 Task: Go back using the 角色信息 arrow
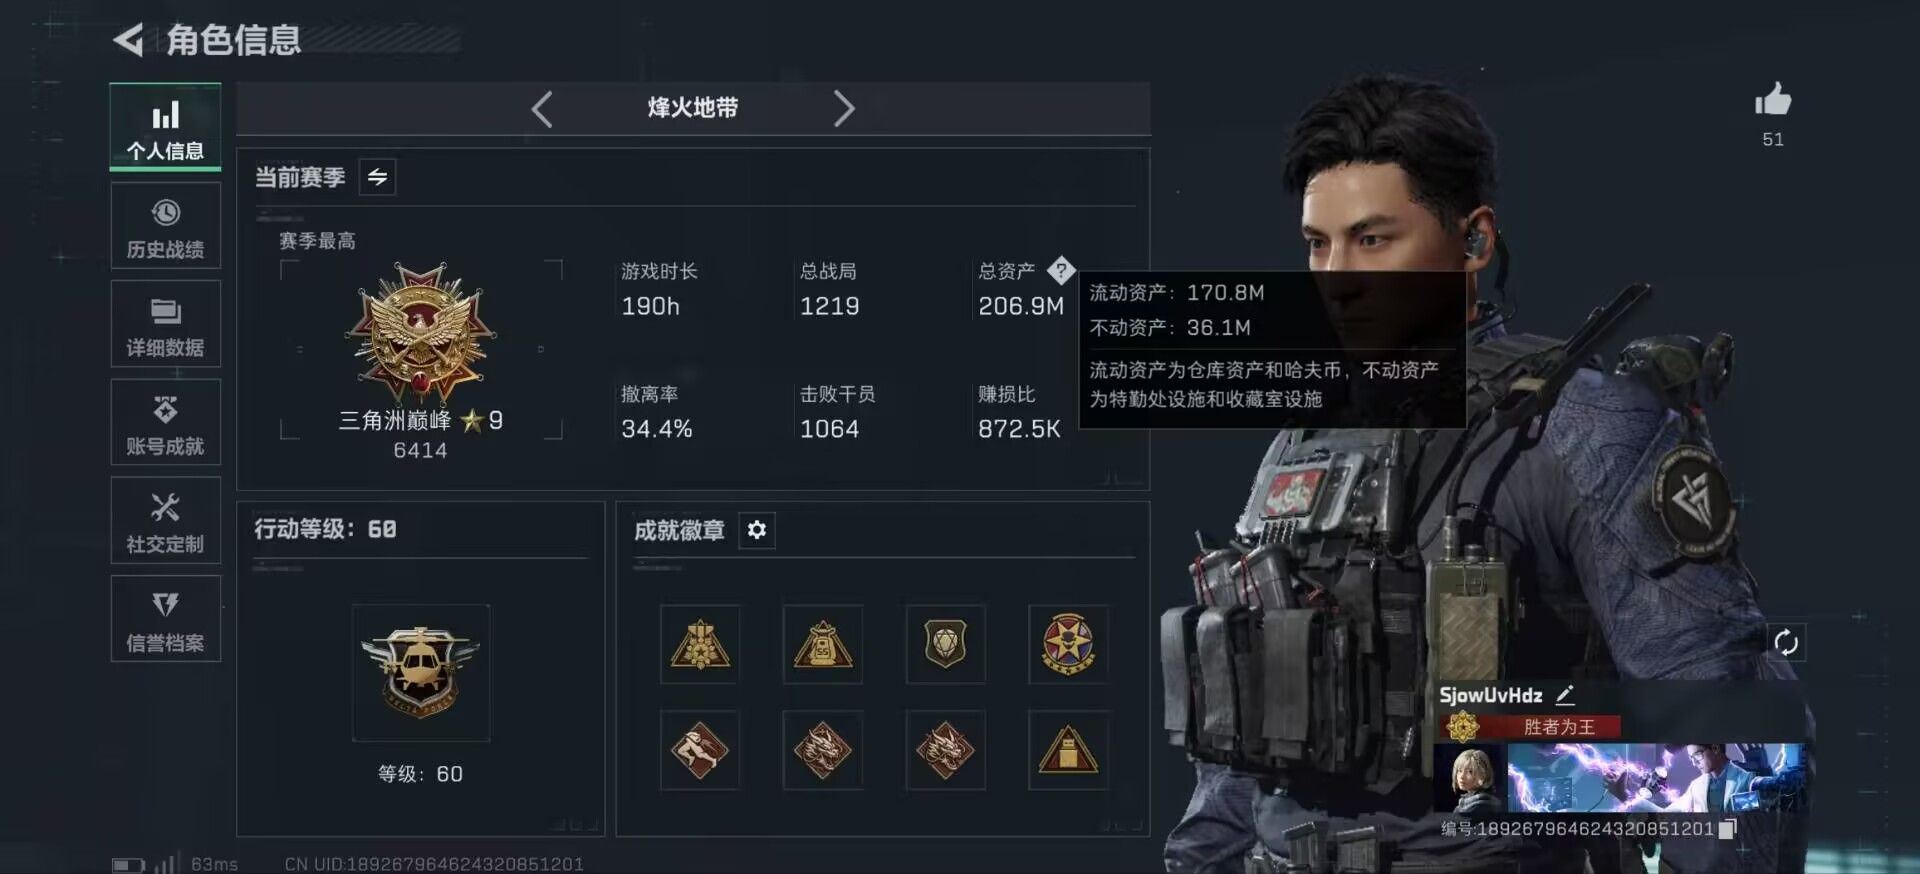(129, 40)
